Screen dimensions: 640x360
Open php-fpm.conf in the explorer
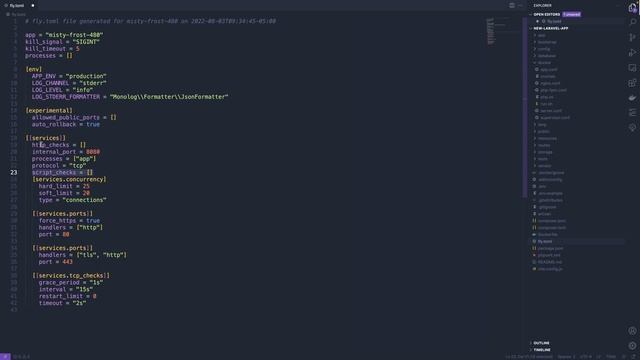pyautogui.click(x=553, y=90)
